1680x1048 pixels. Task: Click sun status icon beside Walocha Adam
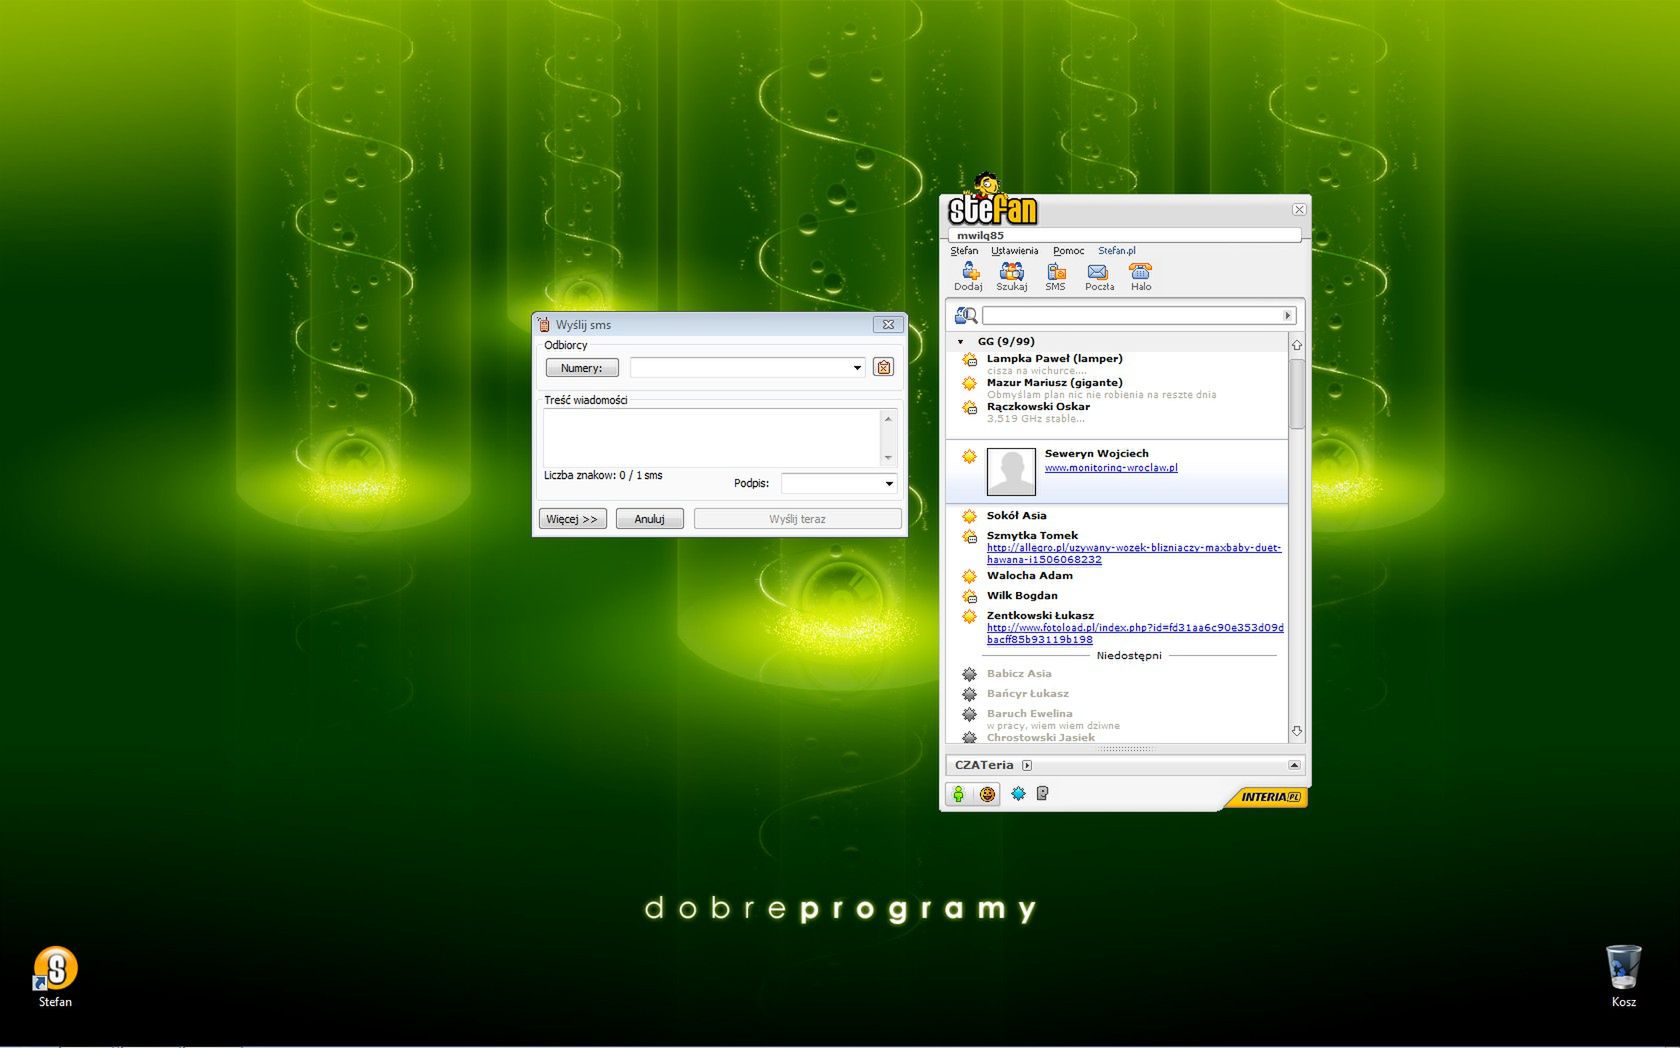(969, 577)
